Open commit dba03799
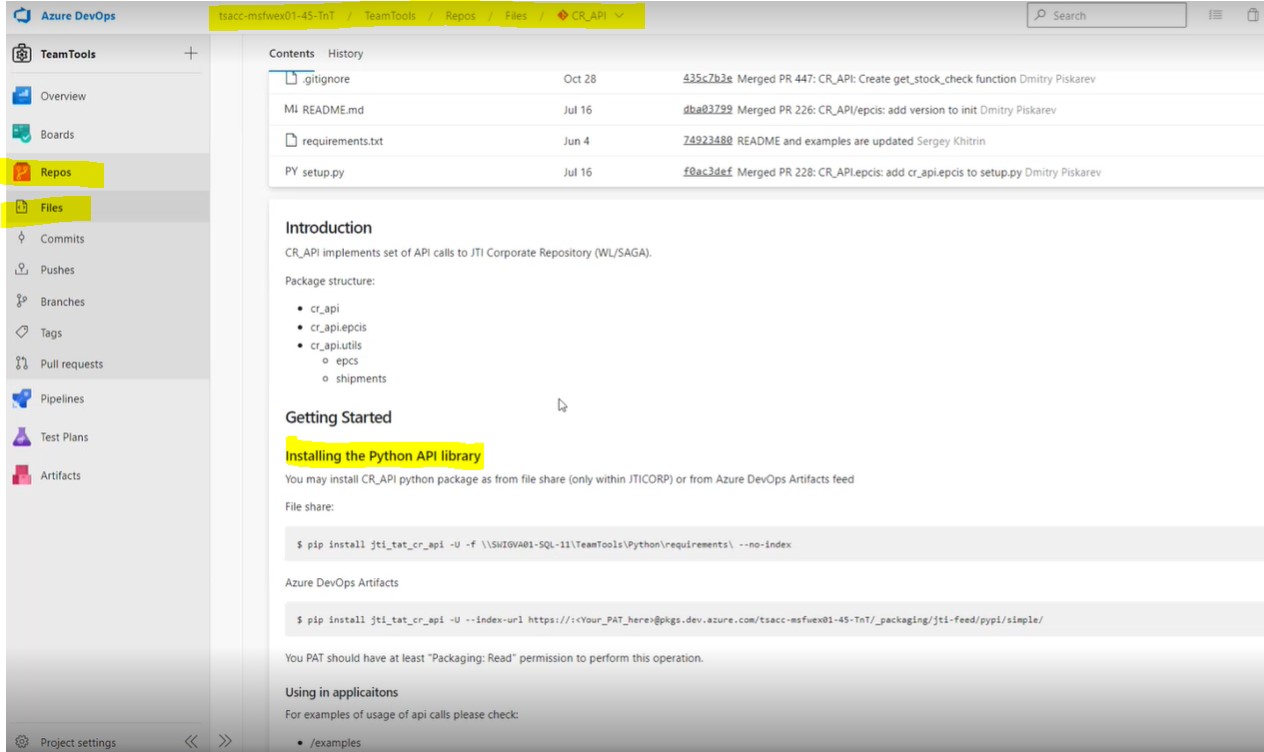The width and height of the screenshot is (1264, 752). pos(708,110)
